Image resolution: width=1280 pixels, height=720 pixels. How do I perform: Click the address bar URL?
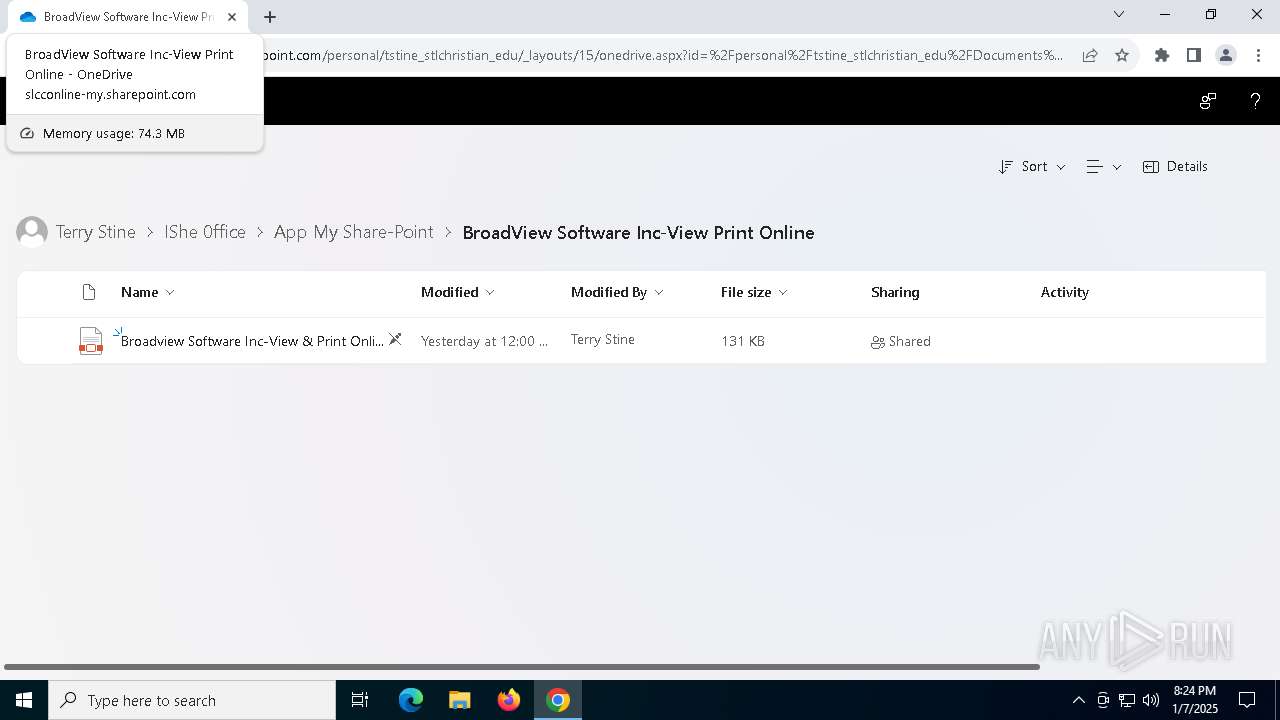click(664, 55)
